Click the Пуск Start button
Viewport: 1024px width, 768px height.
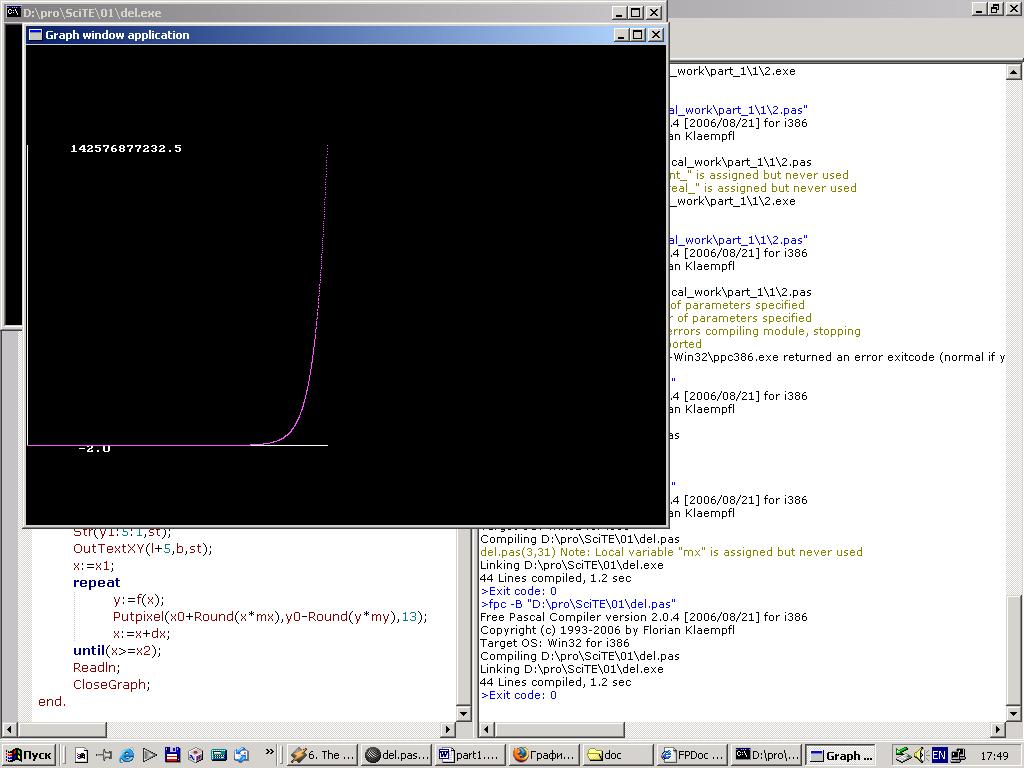(x=30, y=755)
